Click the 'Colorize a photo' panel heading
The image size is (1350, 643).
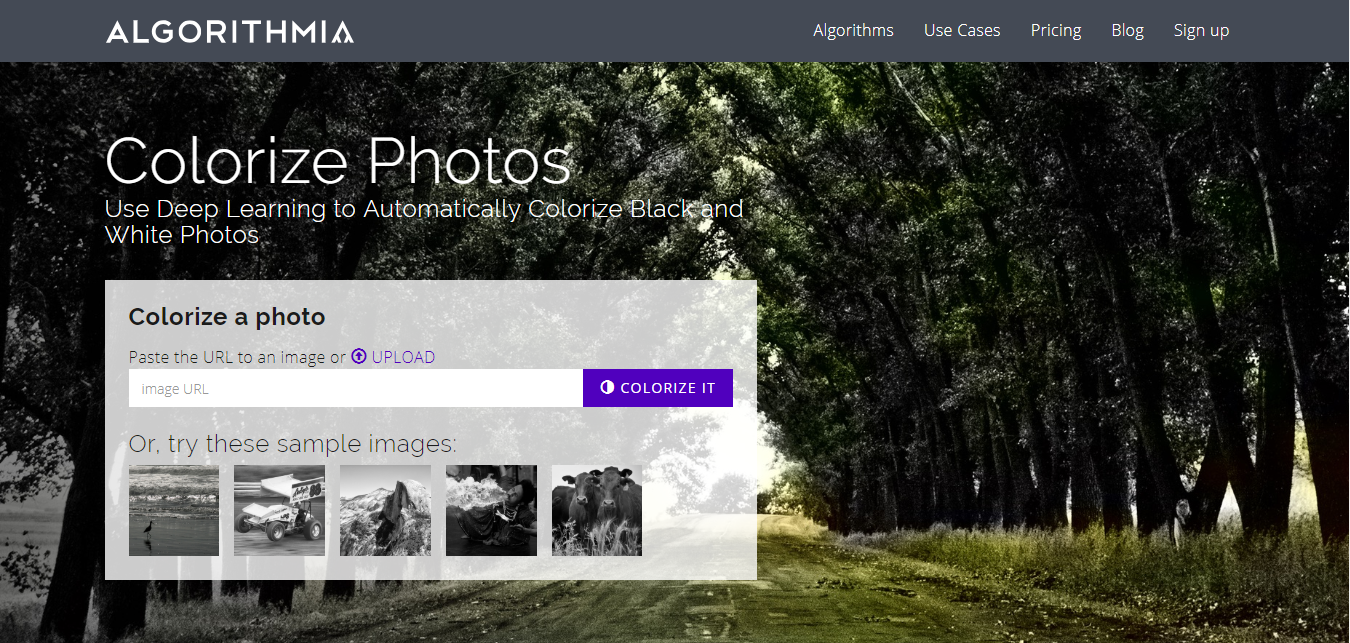227,317
